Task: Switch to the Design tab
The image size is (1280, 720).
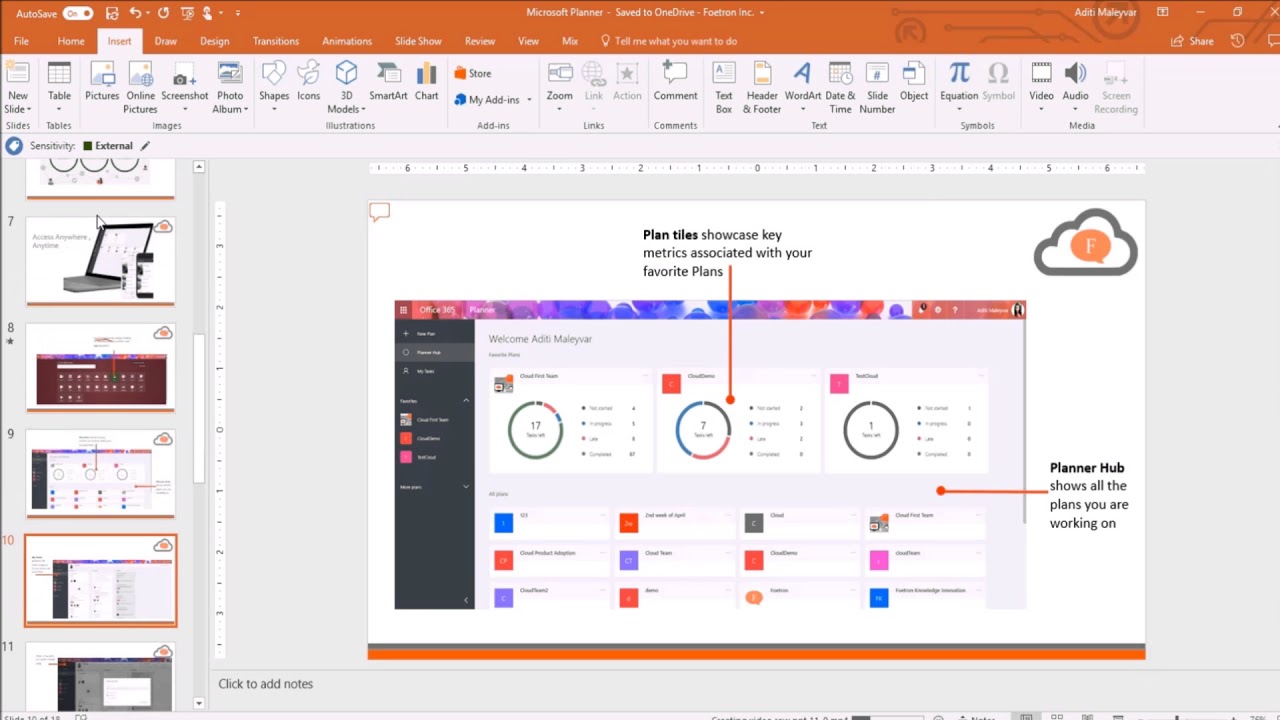Action: [x=214, y=41]
